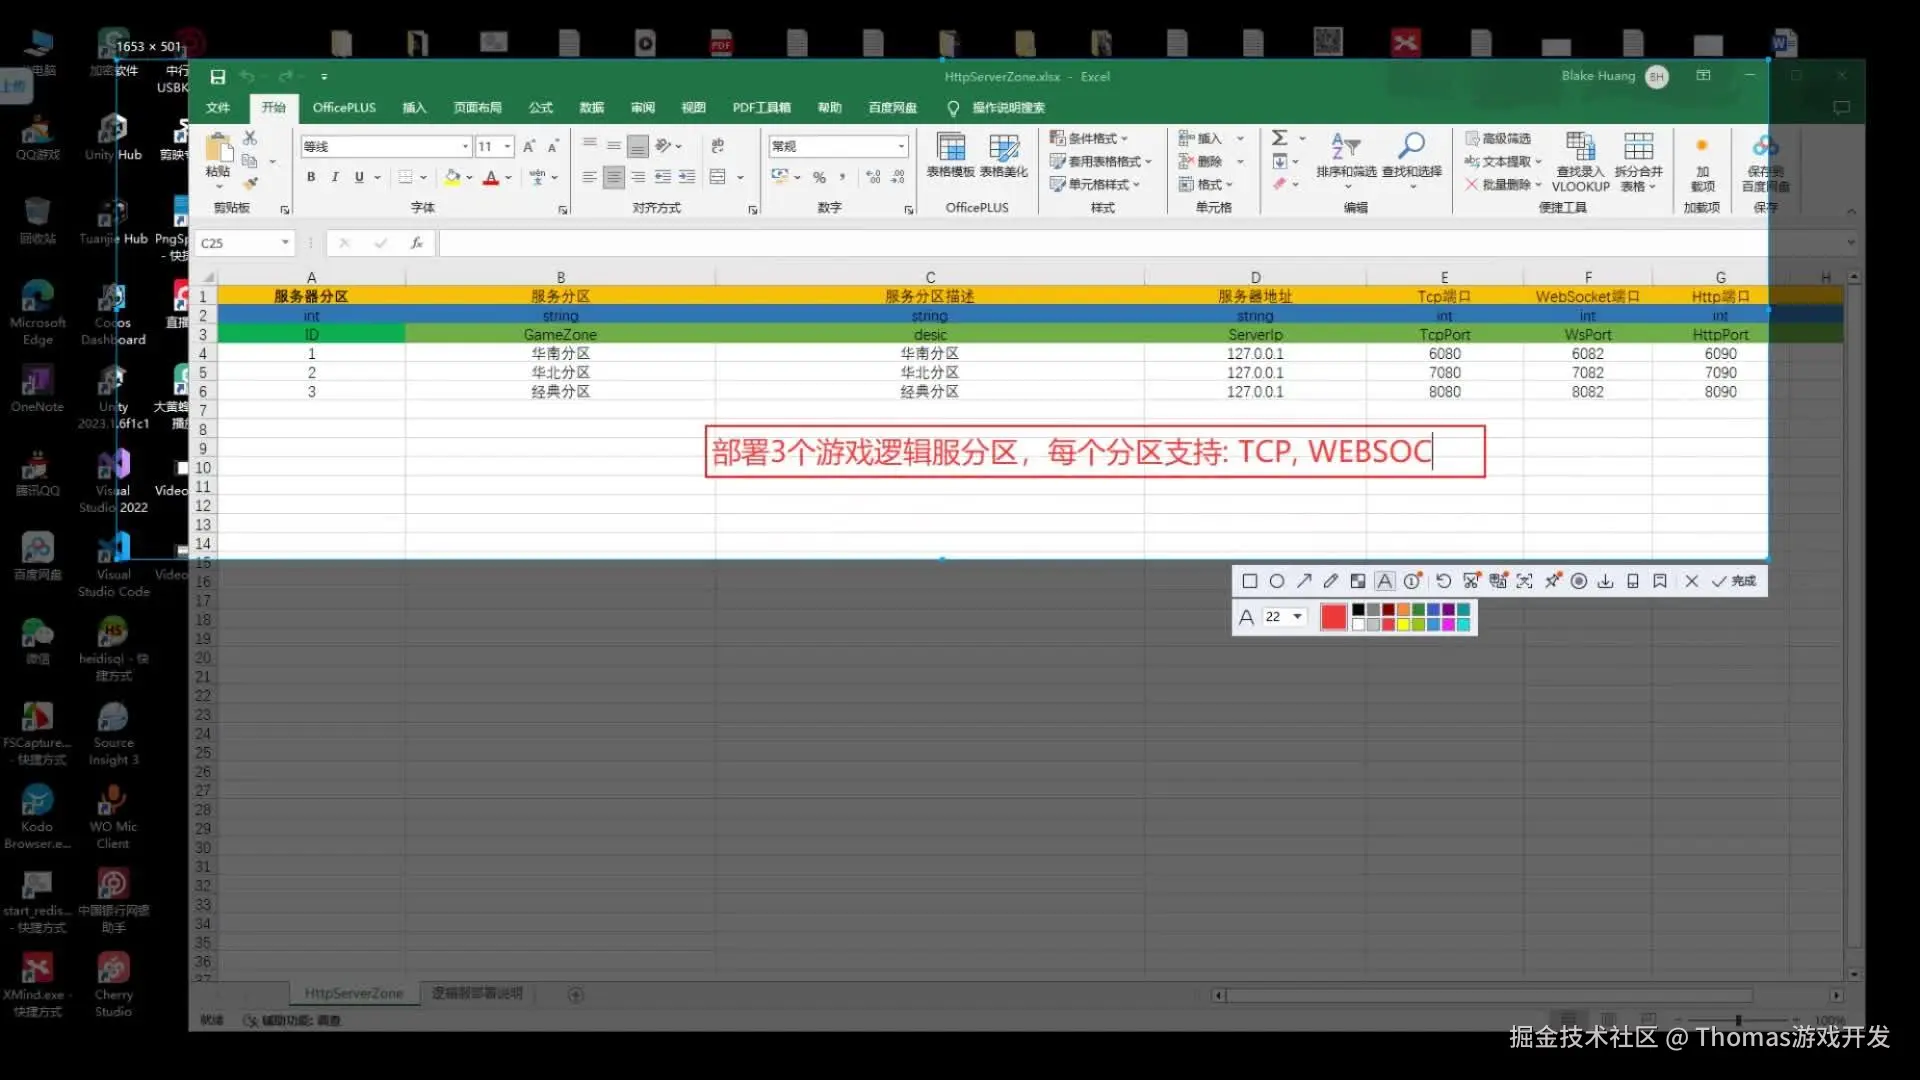Viewport: 1920px width, 1080px height.
Task: Open the 插入 ribbon tab
Action: 414,108
